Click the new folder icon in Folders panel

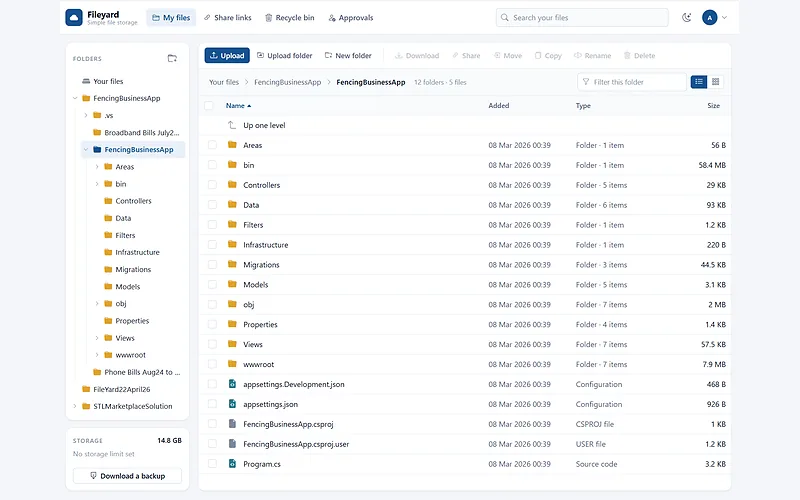(172, 58)
